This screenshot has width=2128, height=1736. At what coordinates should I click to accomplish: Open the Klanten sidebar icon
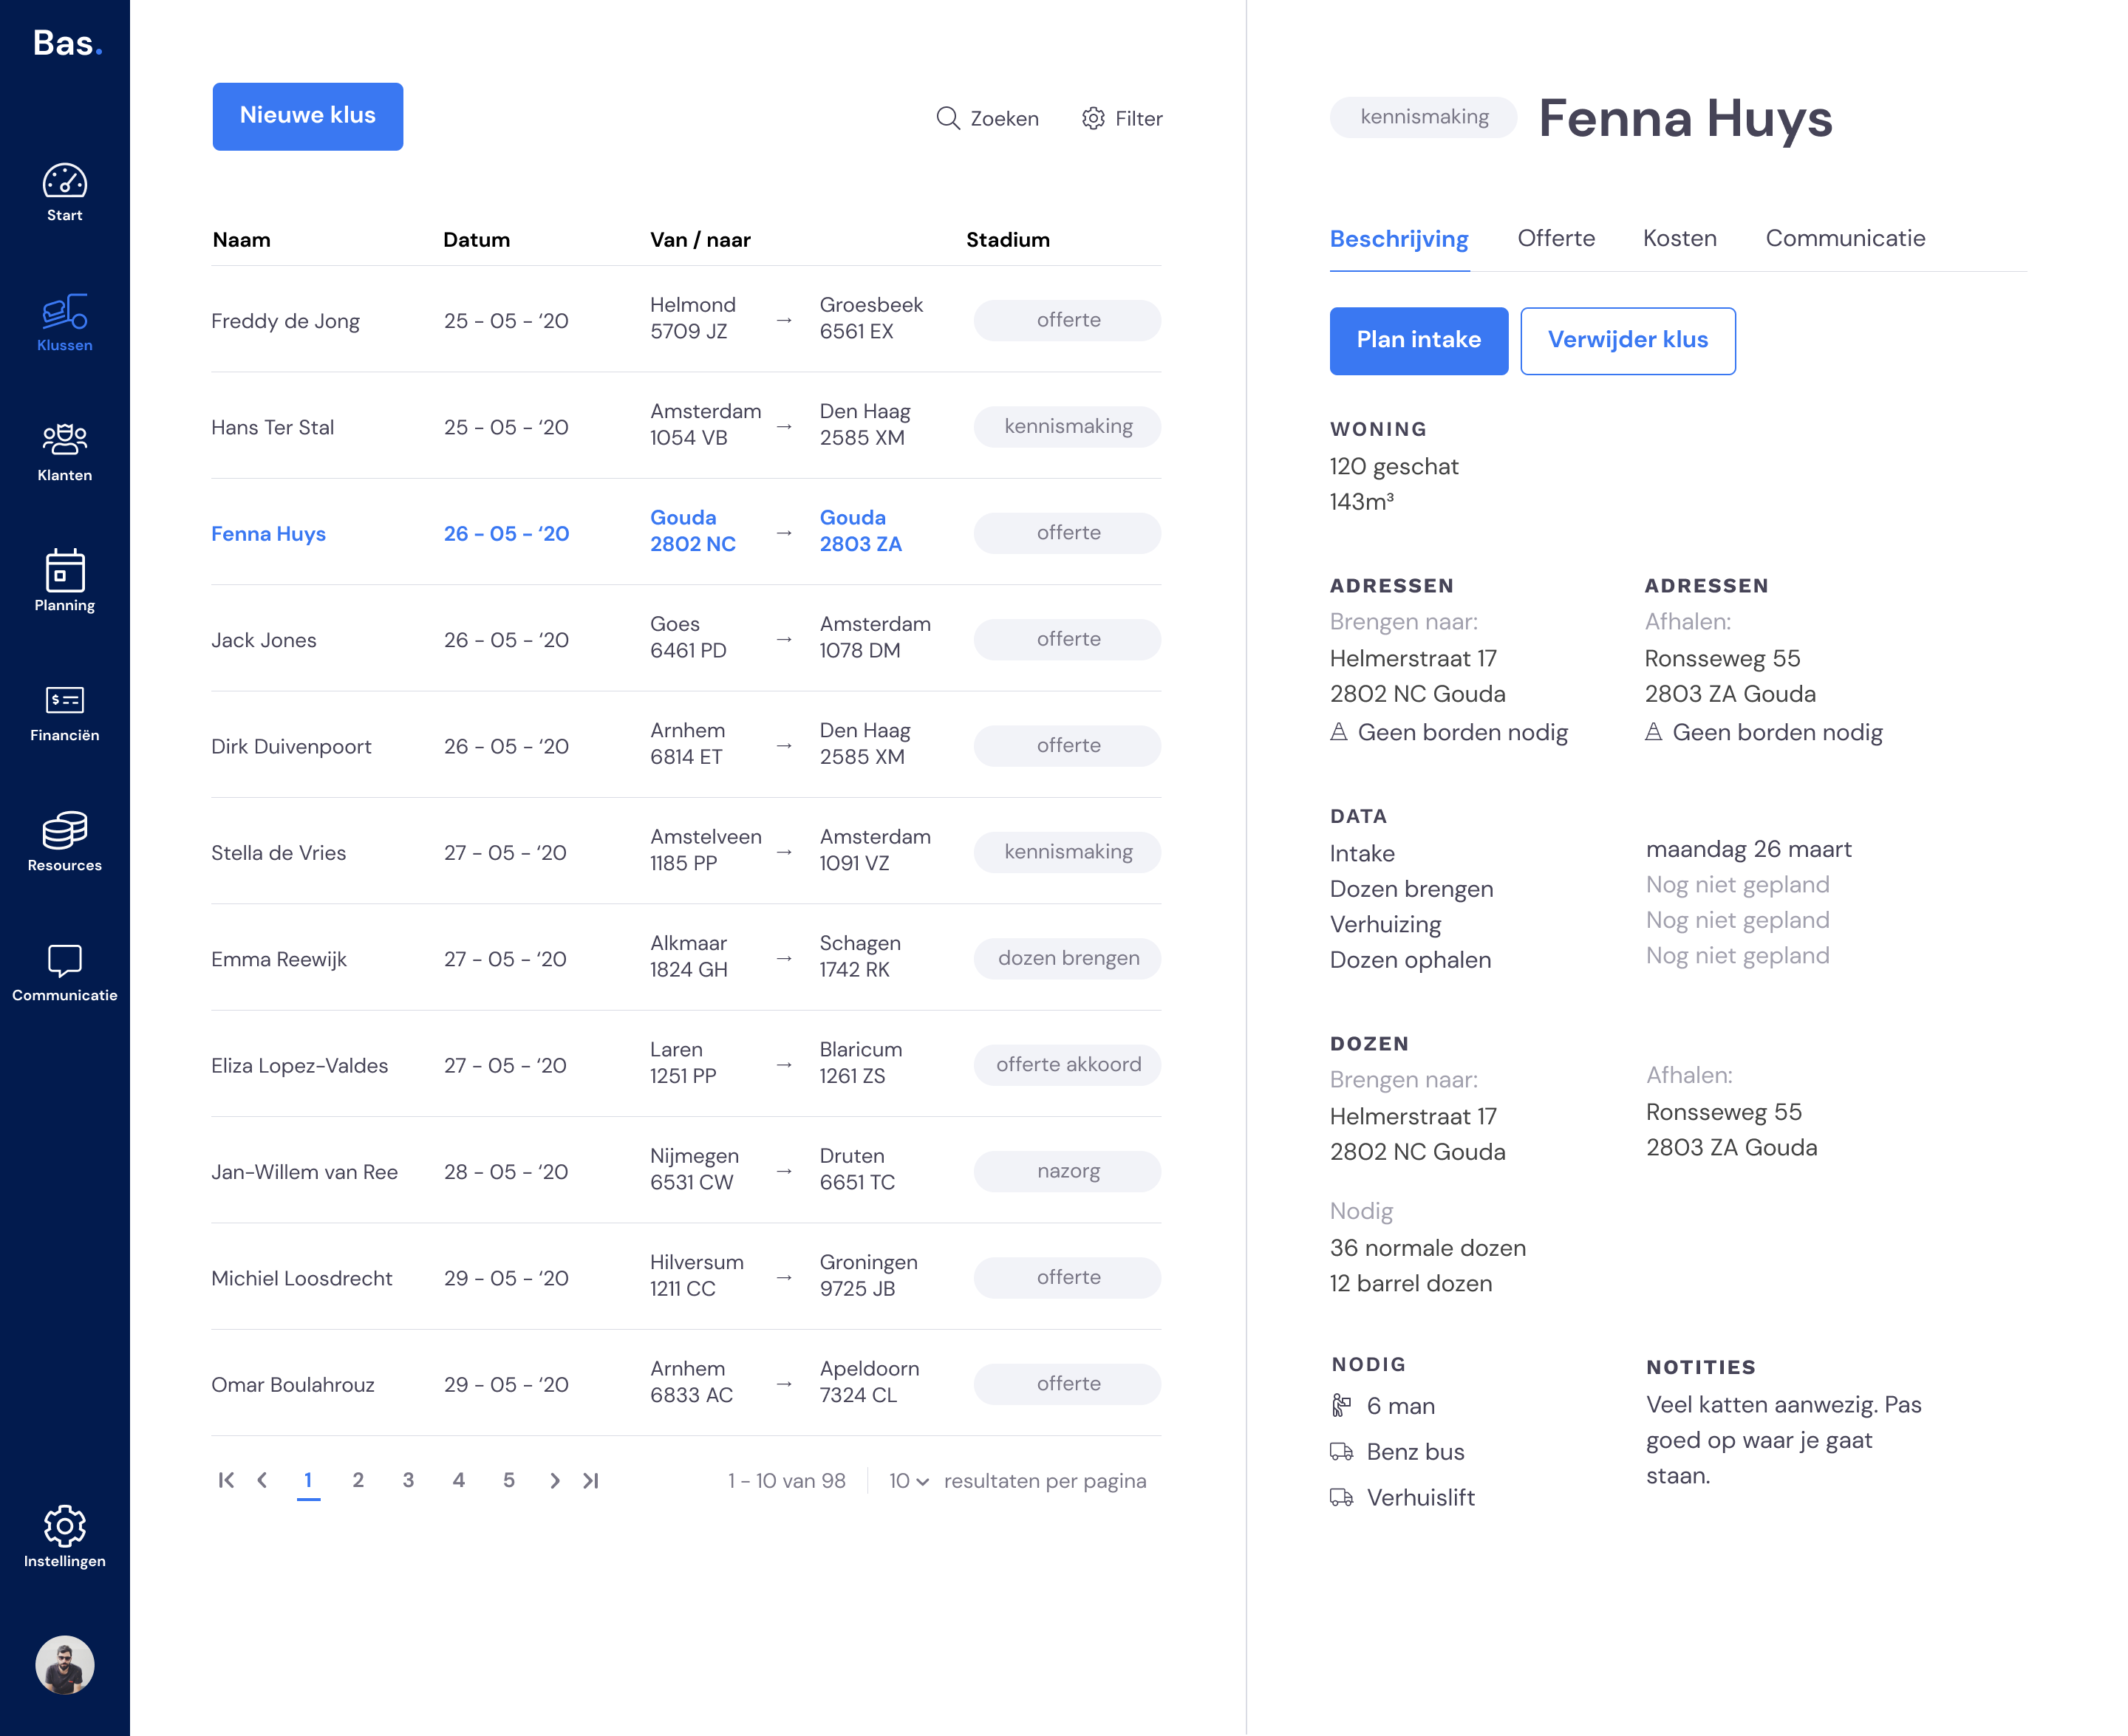64,441
